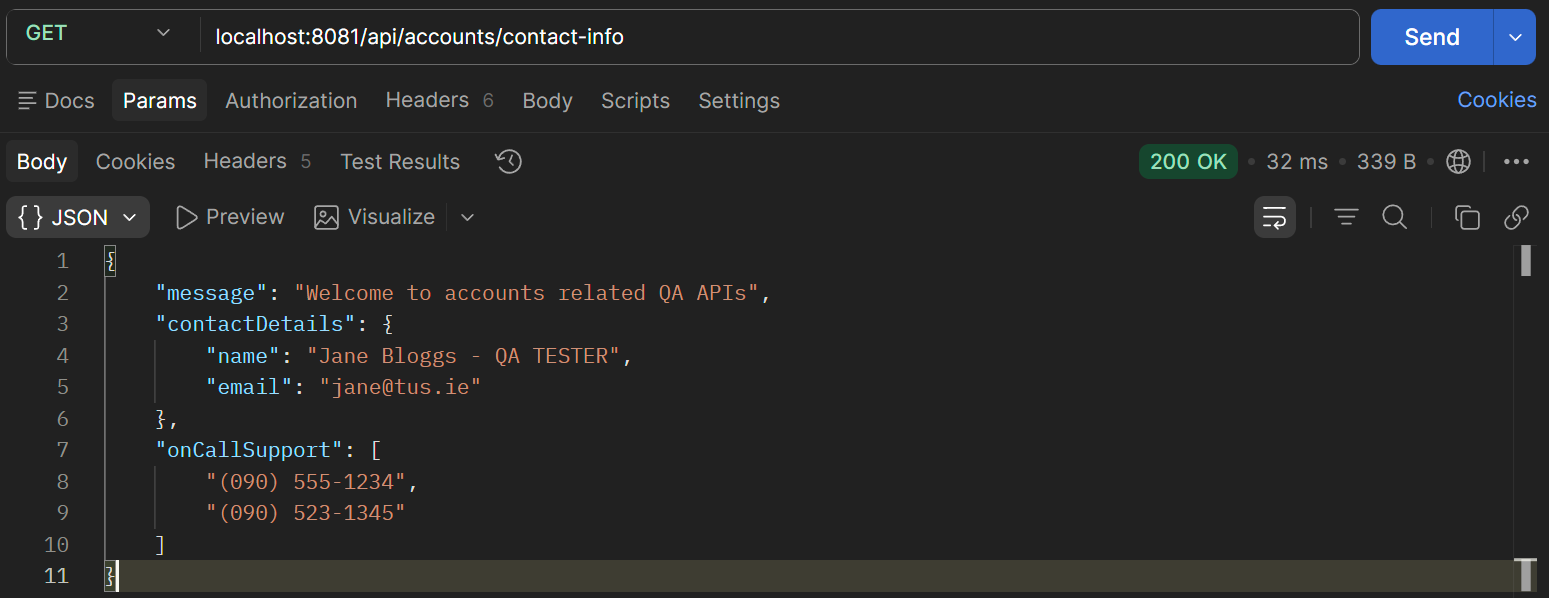
Task: Click the network globe icon
Action: coord(1458,162)
